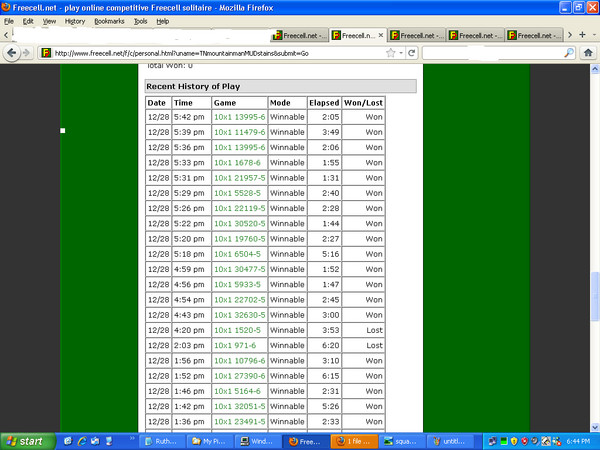Viewport: 600px width, 450px height.
Task: Open the URL history dropdown arrow
Action: [x=401, y=53]
